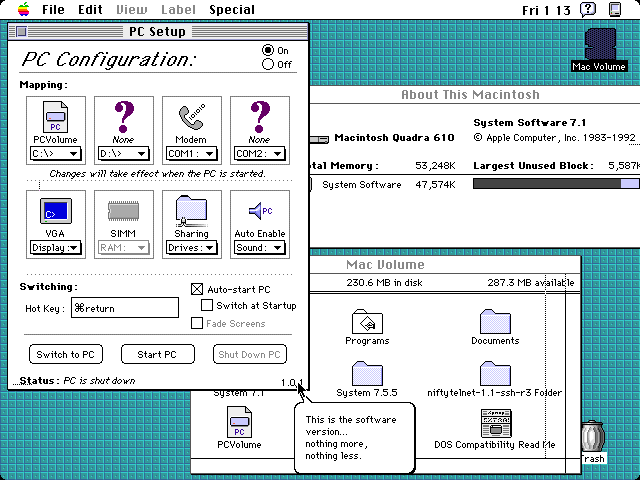Turn PC configuration On
The image size is (640, 480).
click(x=268, y=50)
